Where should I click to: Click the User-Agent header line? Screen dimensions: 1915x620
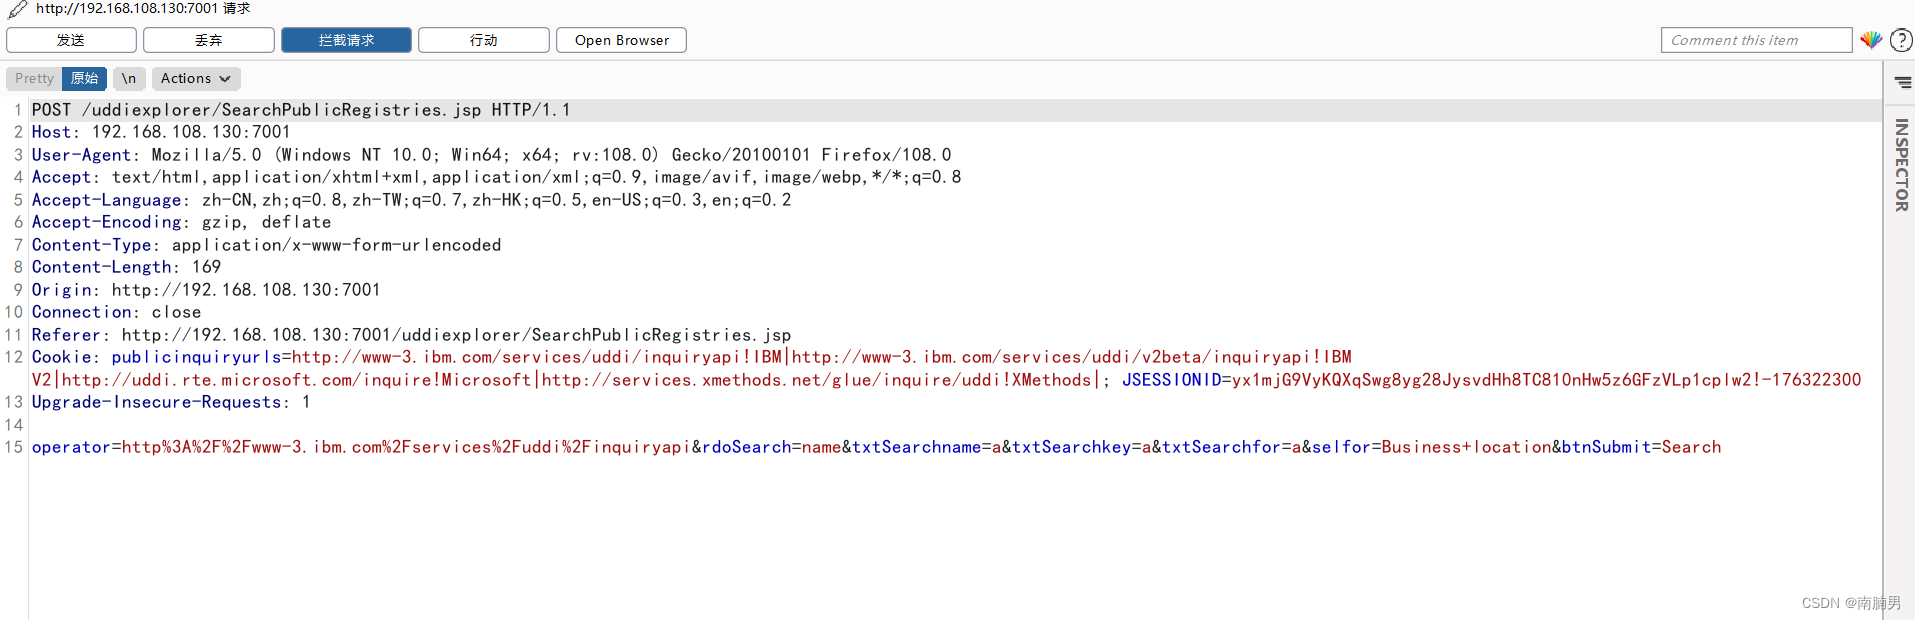[x=491, y=155]
